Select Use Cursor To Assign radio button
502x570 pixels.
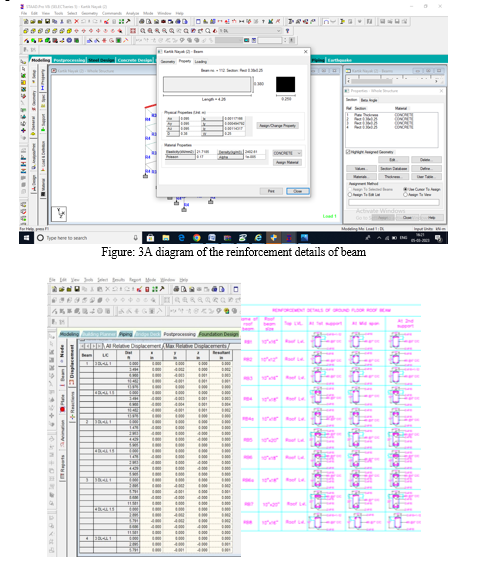point(405,189)
